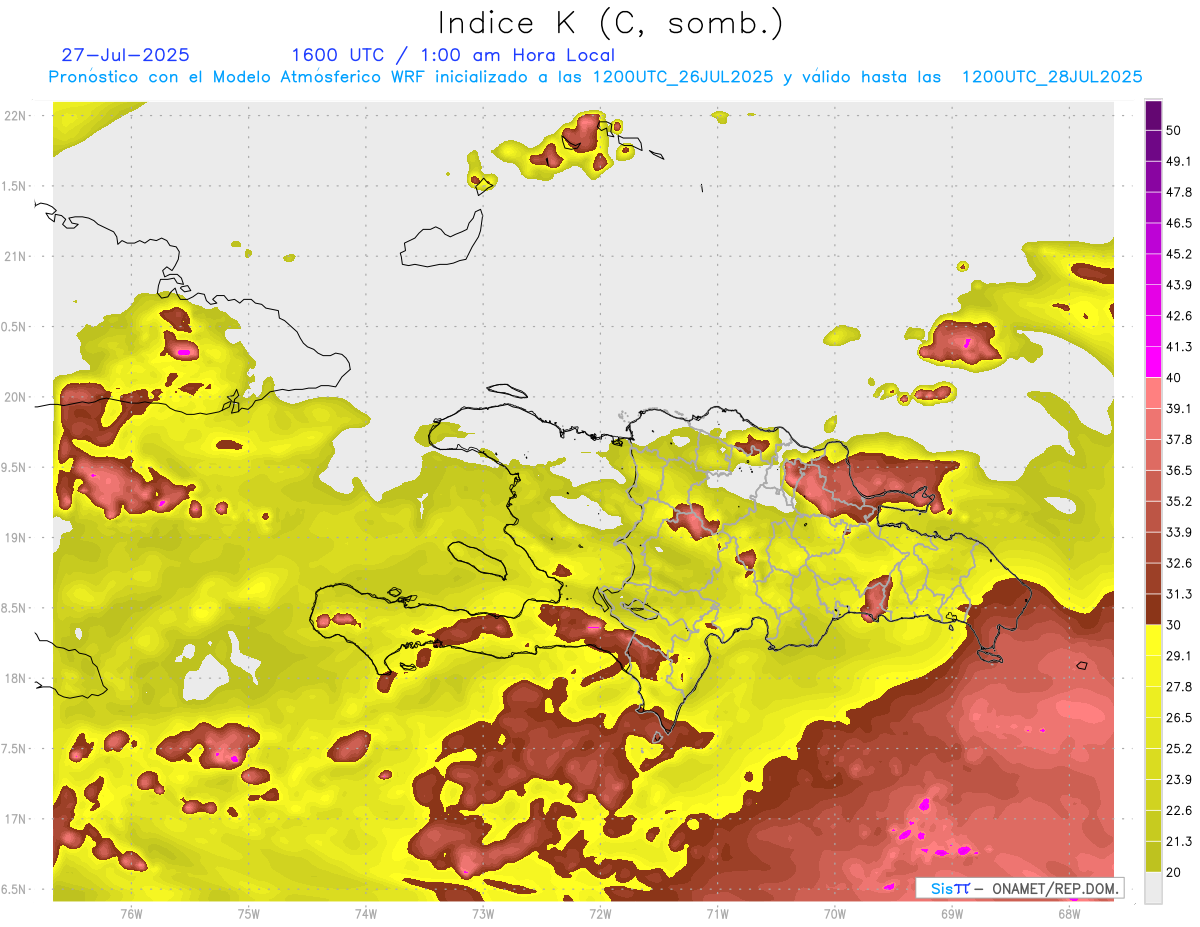The image size is (1200, 927).
Task: Click the latitude label '17N'
Action: pos(15,819)
